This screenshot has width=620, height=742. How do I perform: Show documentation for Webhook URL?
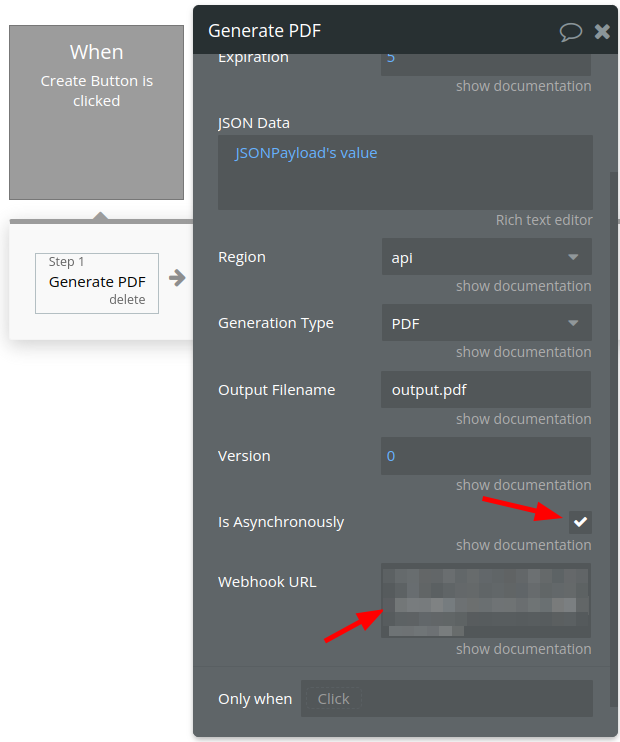pos(523,649)
